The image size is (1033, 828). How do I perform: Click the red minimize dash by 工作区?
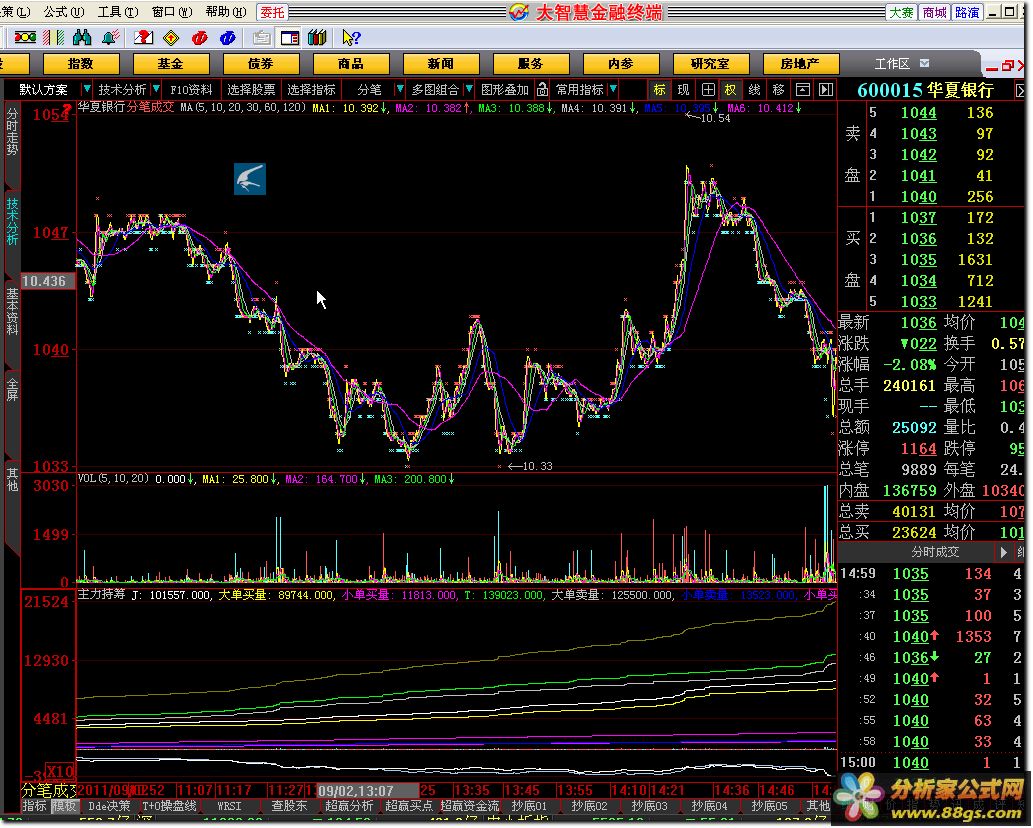tap(992, 68)
